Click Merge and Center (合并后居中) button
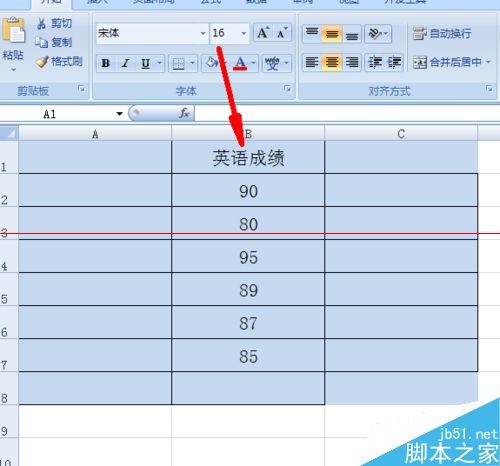Image resolution: width=500 pixels, height=466 pixels. [447, 62]
